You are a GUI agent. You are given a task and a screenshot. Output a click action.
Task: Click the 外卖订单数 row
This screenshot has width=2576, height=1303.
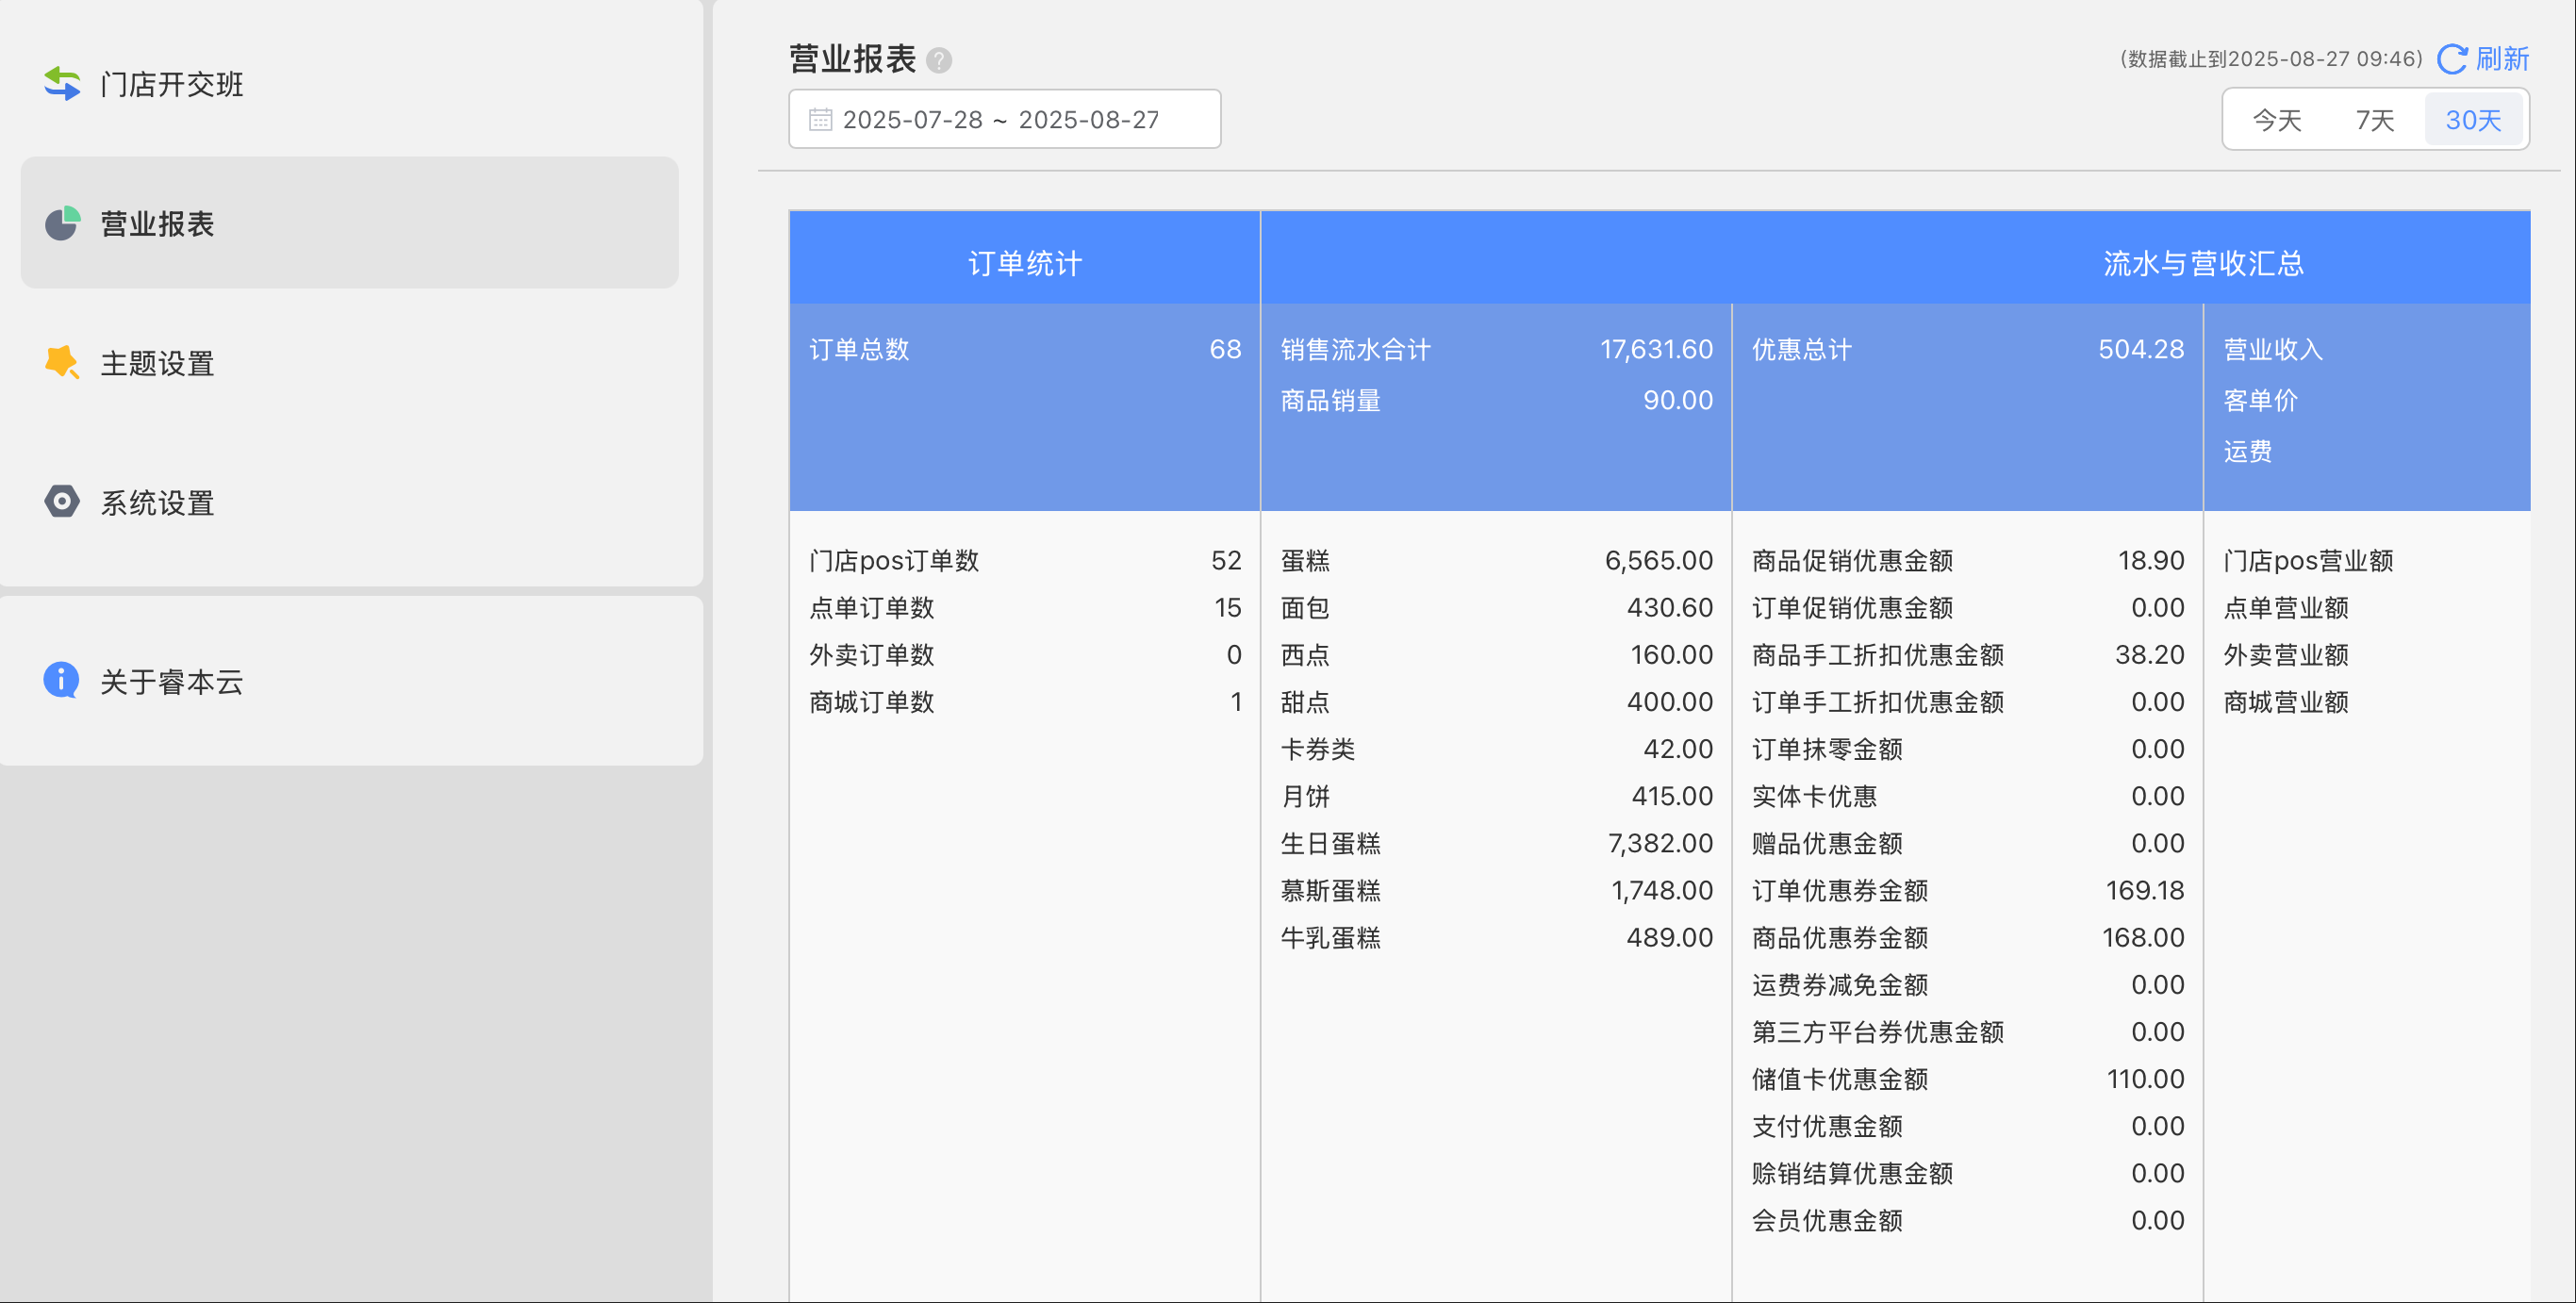click(1025, 654)
